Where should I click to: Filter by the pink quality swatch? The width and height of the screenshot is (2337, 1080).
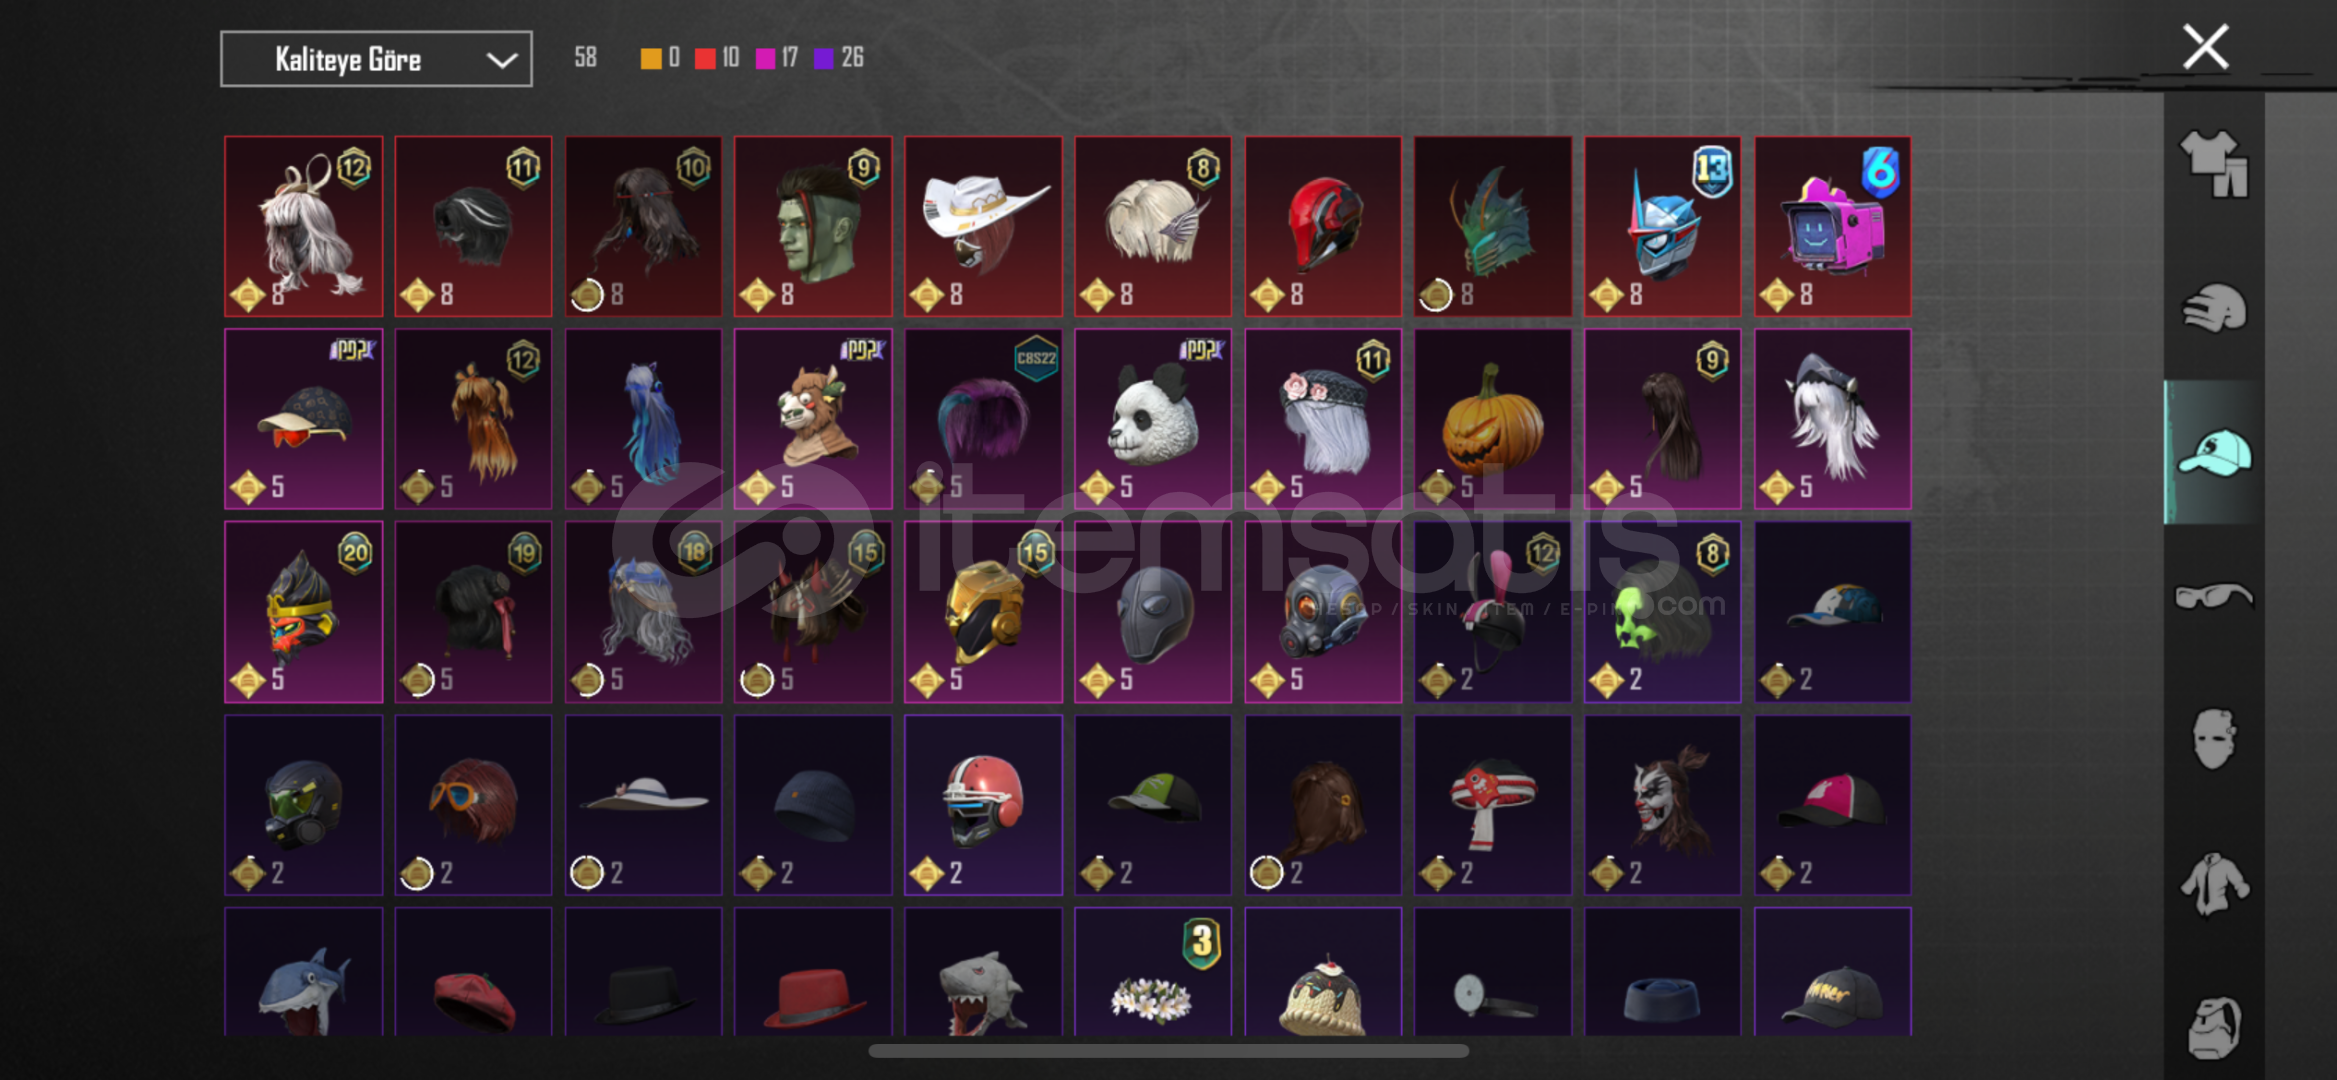pos(765,58)
